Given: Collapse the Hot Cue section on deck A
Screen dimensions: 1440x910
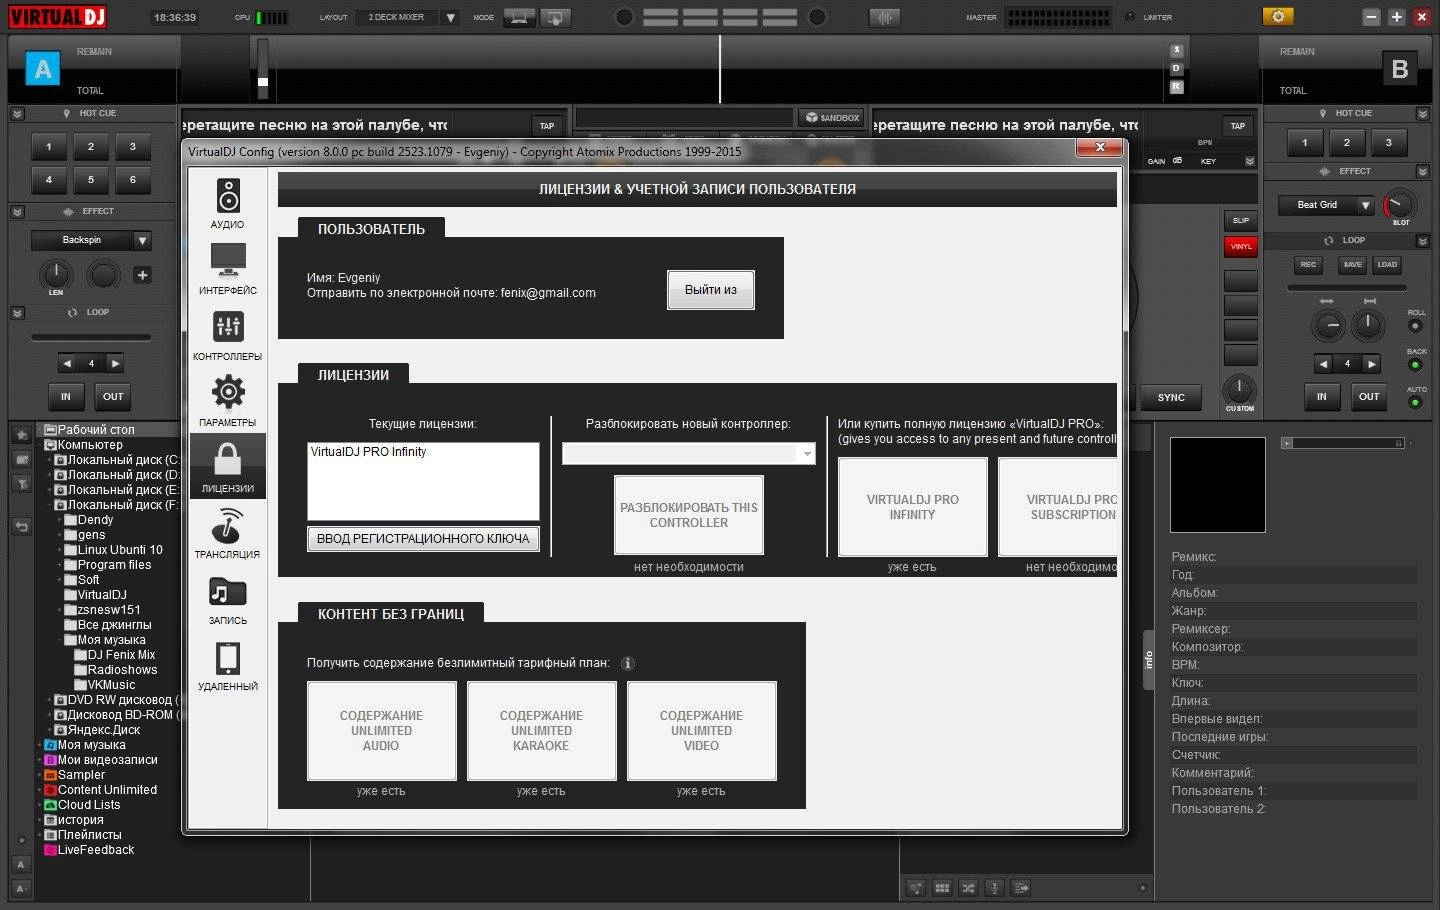Looking at the screenshot, I should point(17,114).
